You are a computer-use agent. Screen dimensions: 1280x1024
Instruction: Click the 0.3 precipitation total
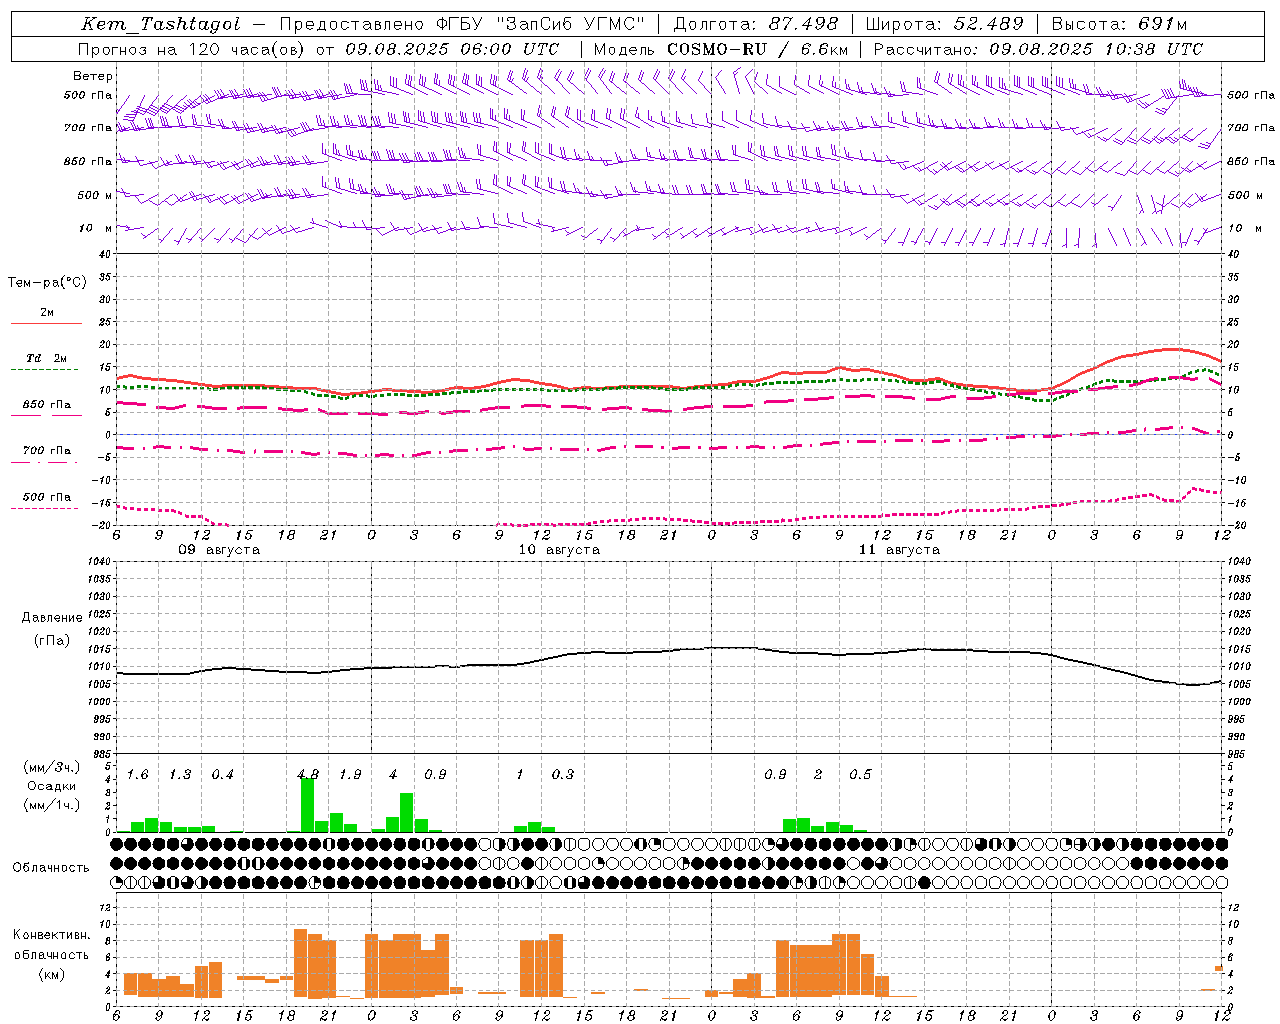(563, 775)
